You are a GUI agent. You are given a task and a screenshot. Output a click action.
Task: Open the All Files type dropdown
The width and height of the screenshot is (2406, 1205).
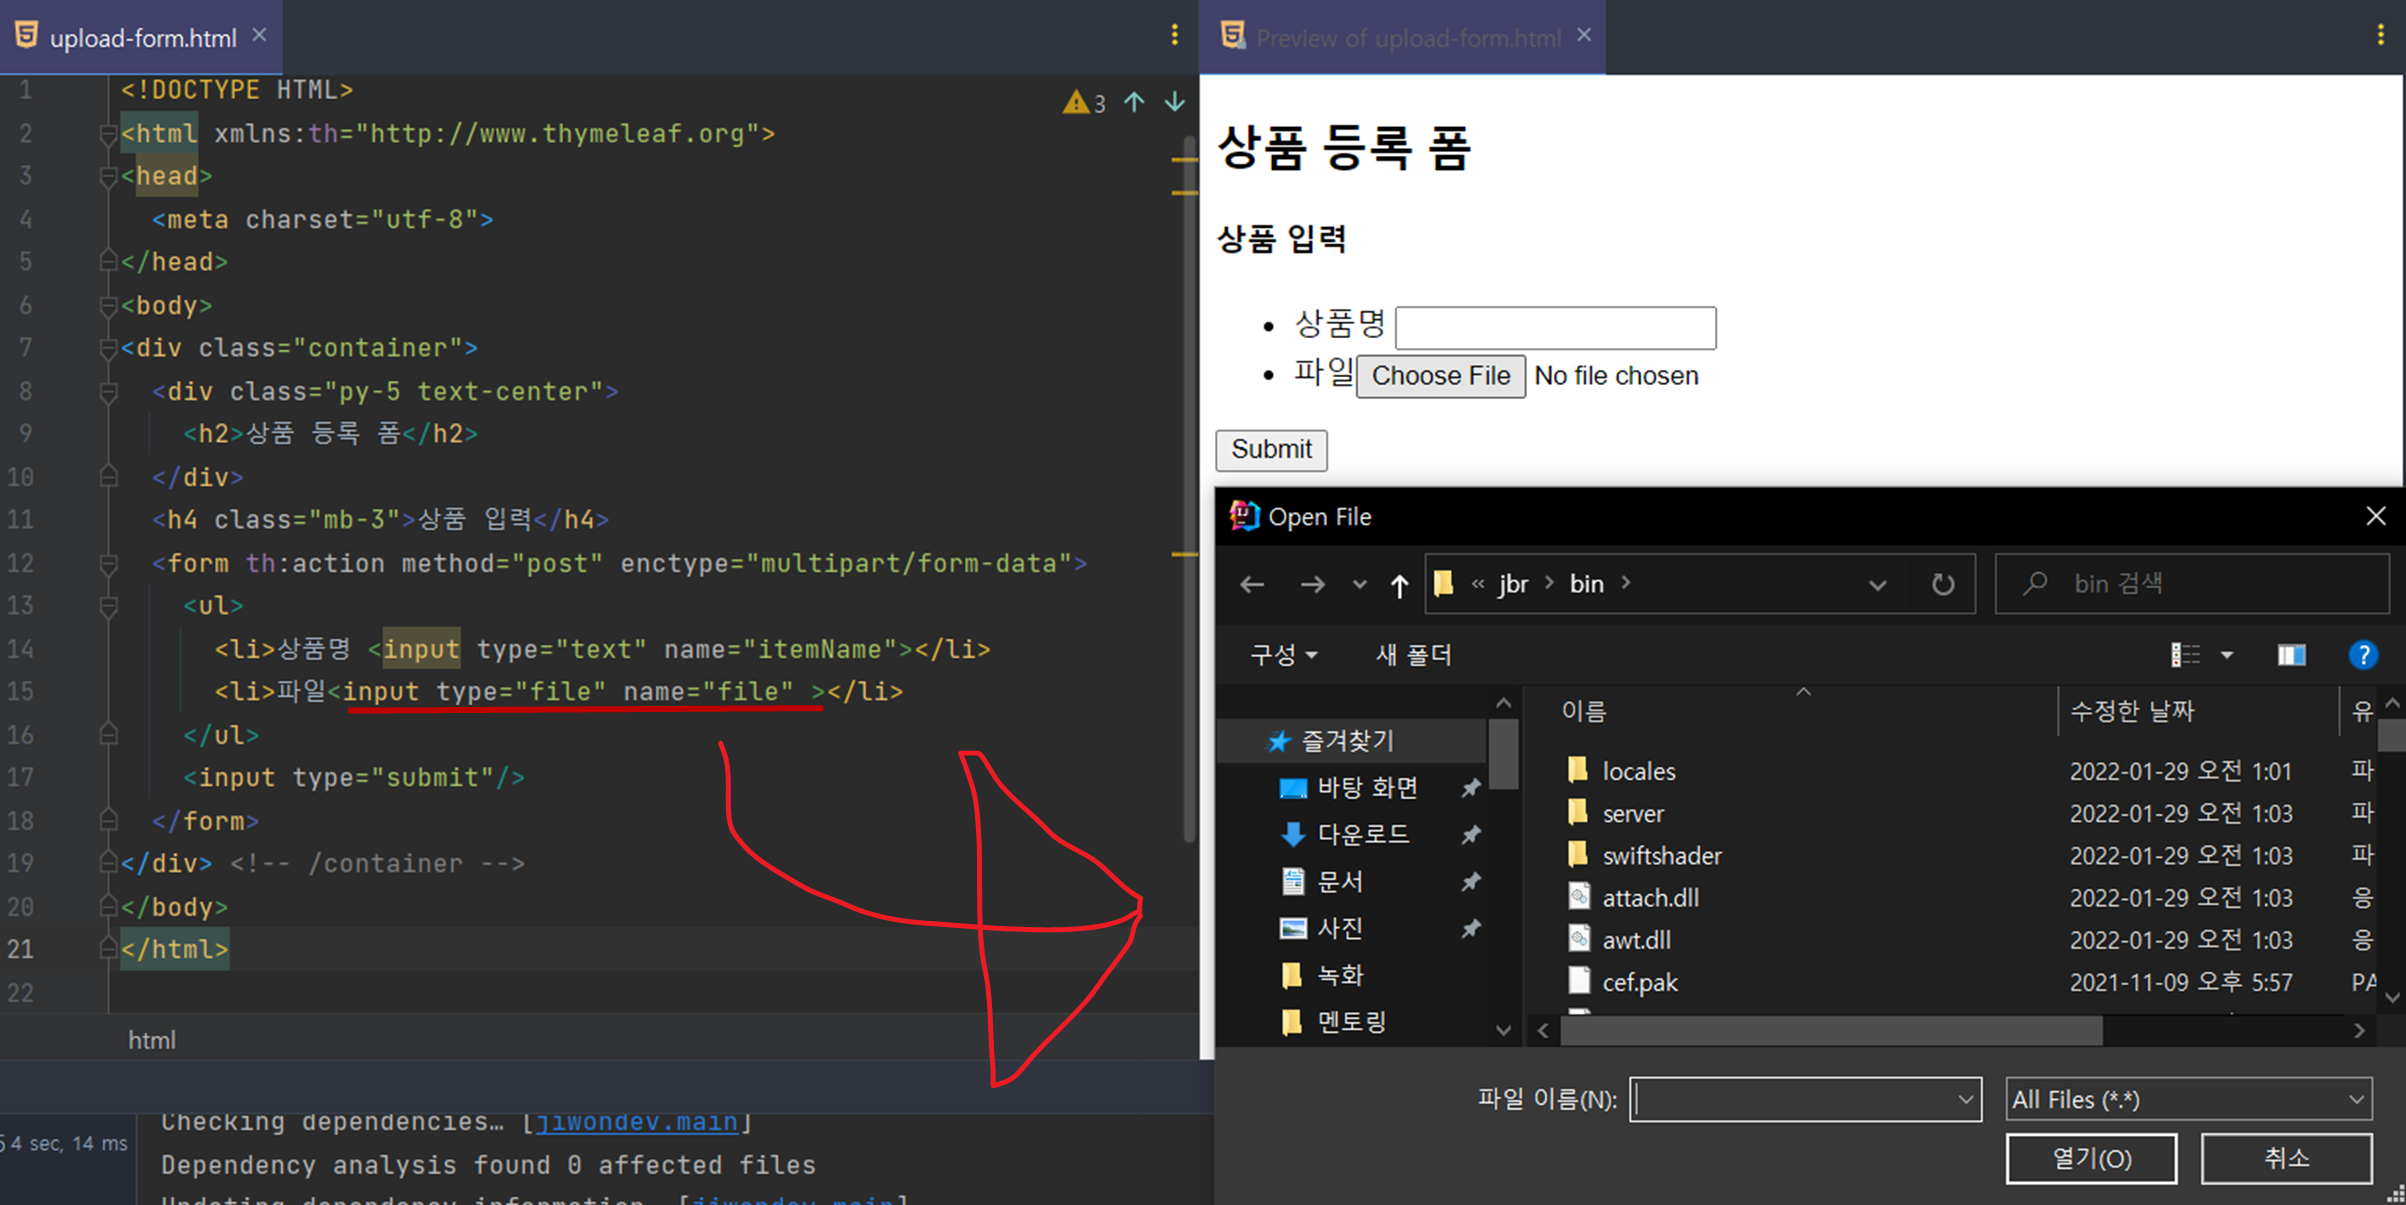click(x=2188, y=1099)
